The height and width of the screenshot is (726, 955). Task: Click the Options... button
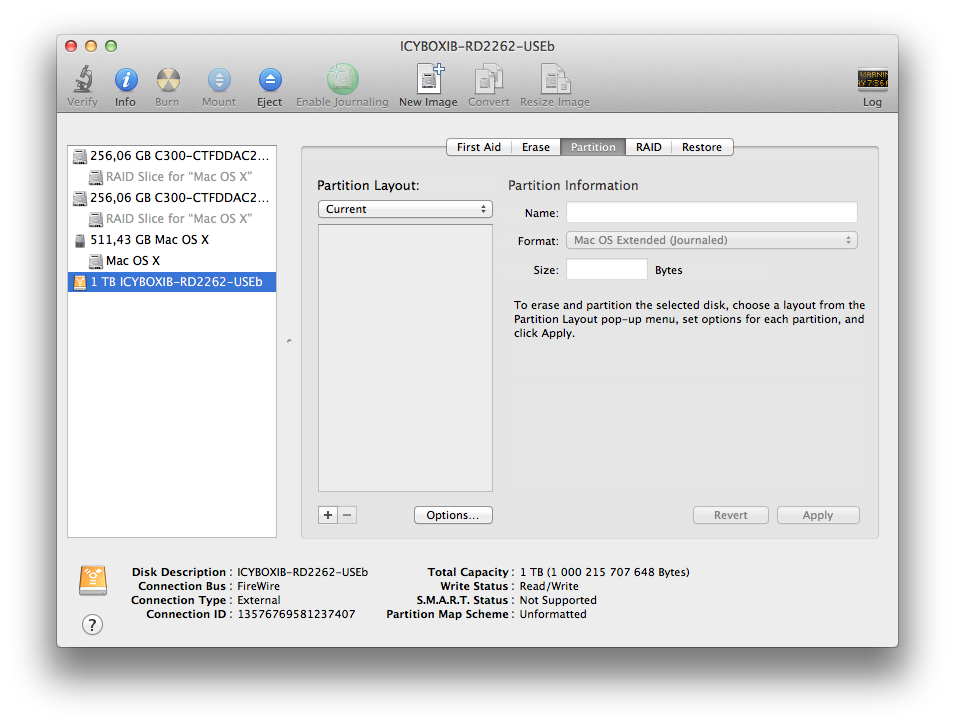coord(453,515)
